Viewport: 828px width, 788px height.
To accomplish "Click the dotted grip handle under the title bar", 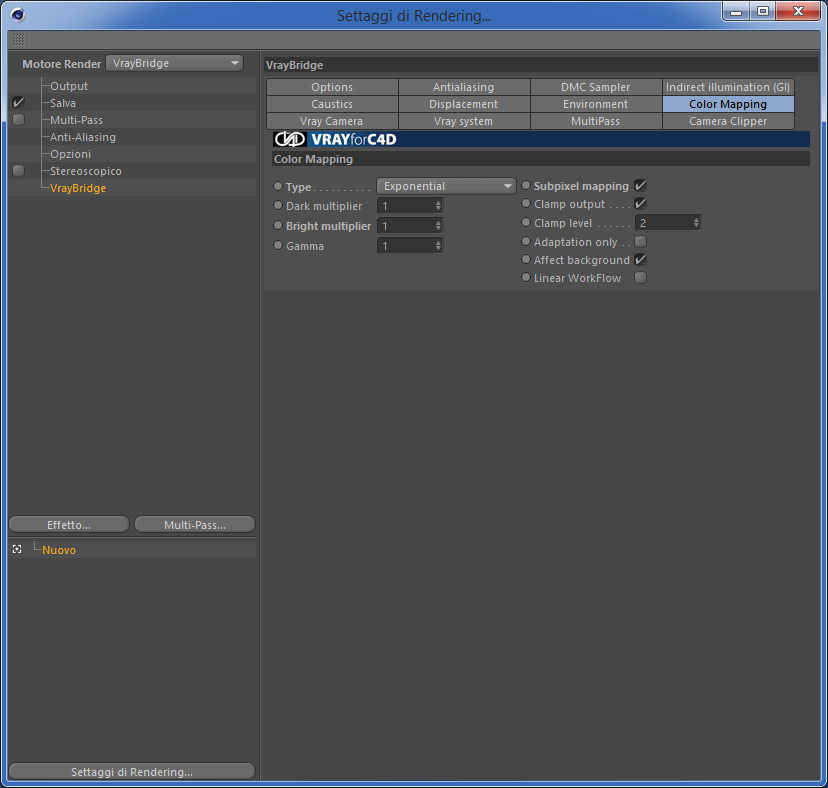I will tap(19, 40).
